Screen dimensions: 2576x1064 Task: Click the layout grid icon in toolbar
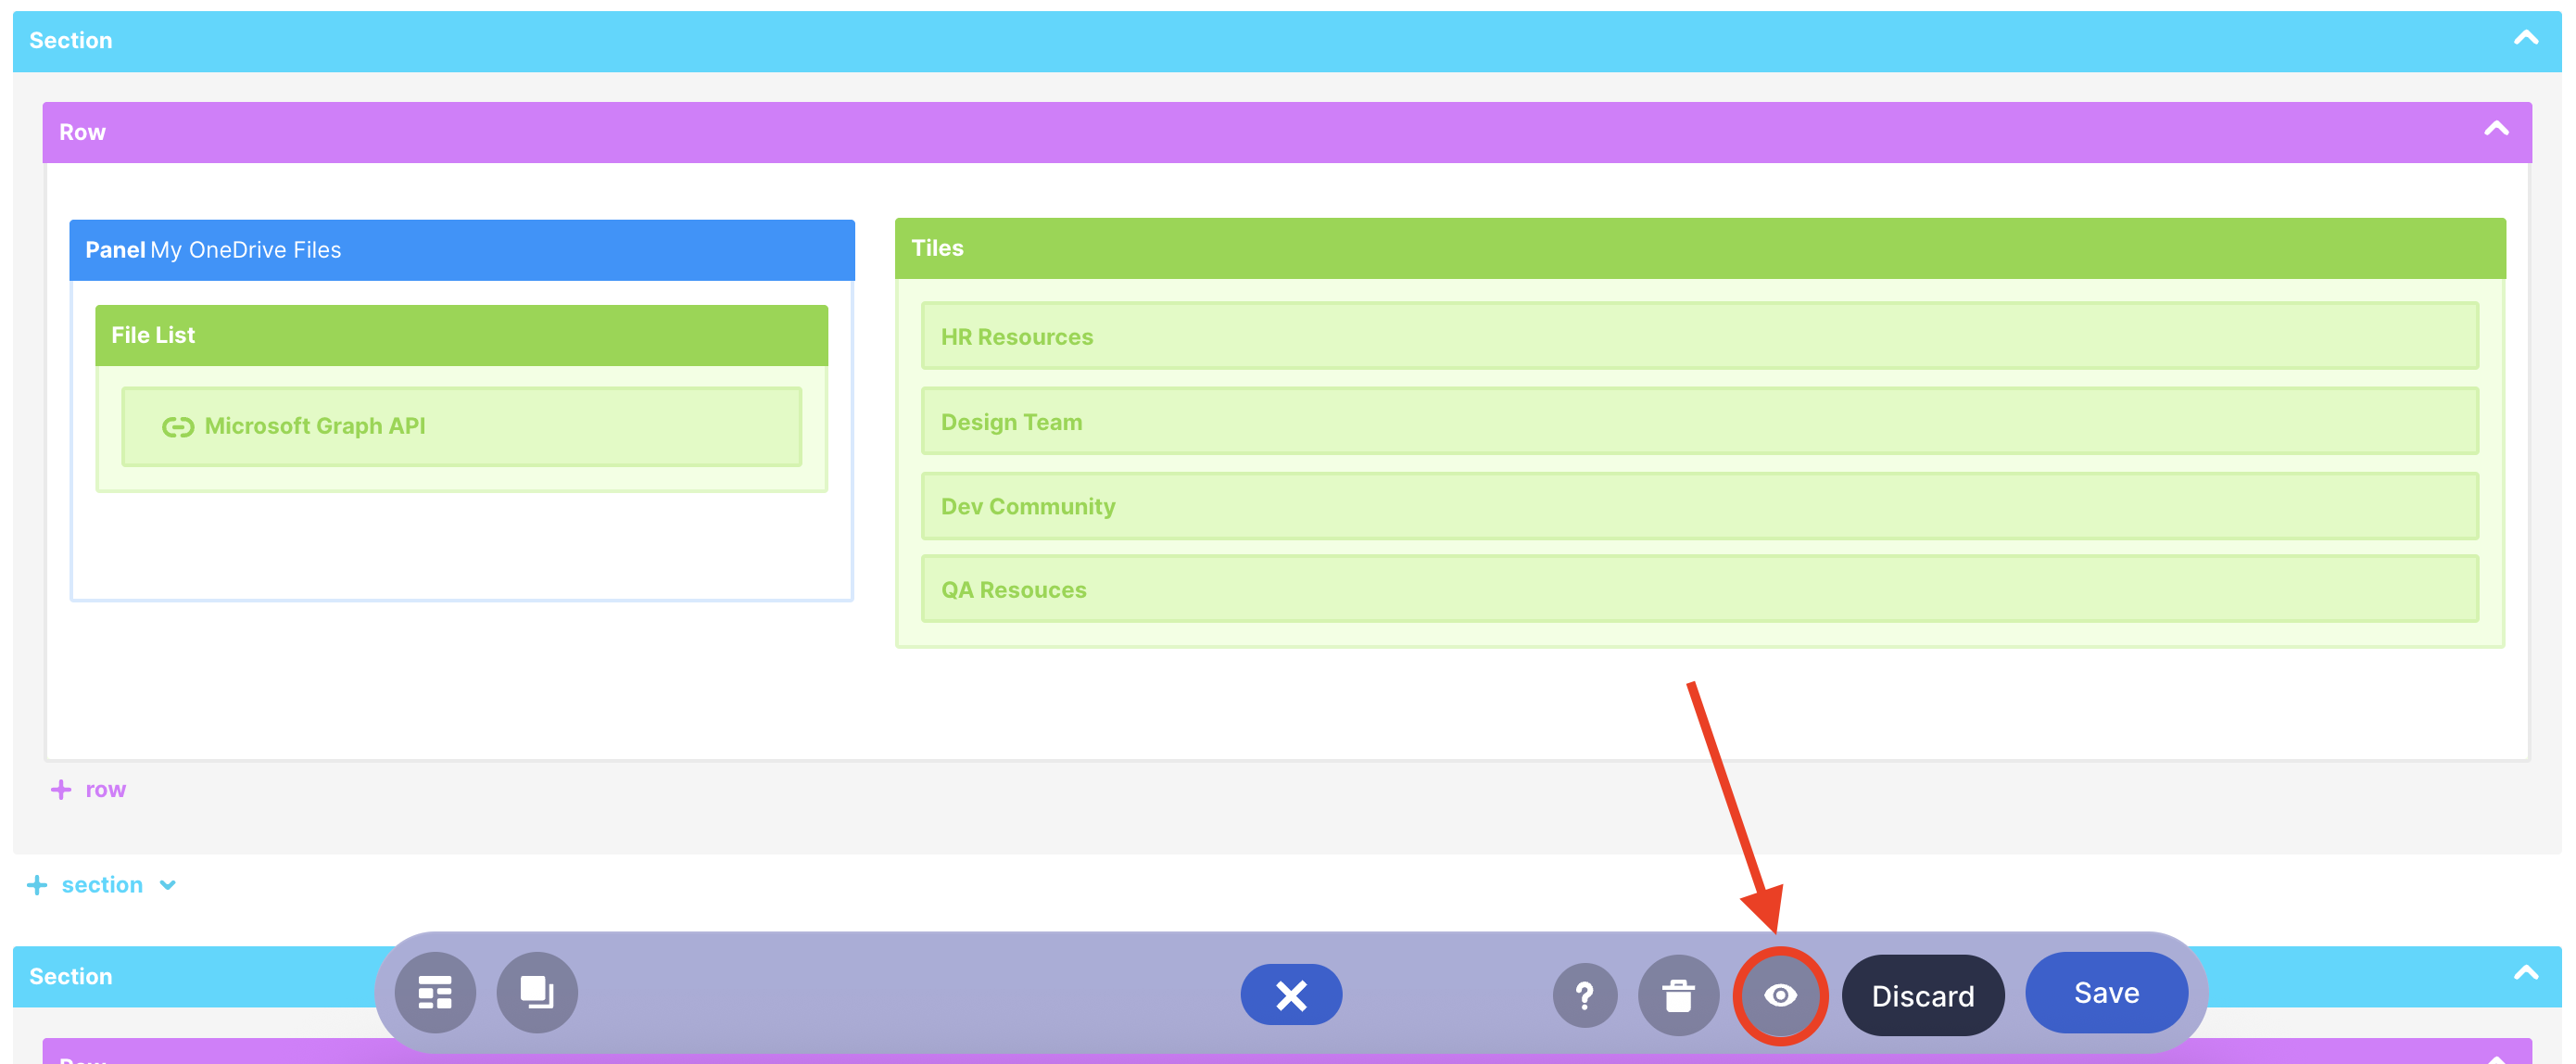click(435, 992)
